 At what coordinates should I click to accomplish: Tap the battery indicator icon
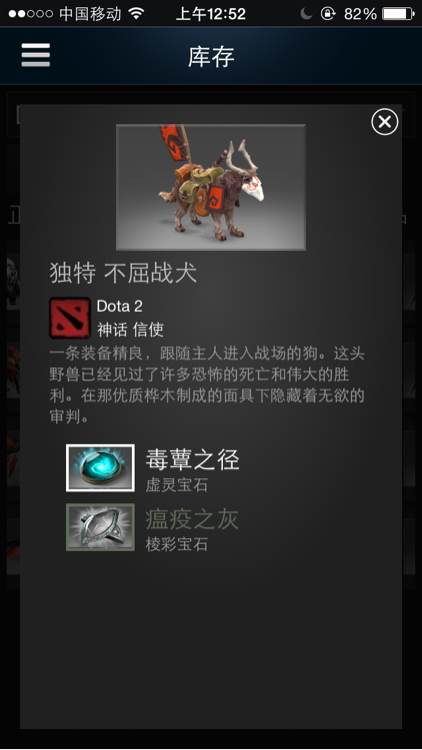click(399, 13)
